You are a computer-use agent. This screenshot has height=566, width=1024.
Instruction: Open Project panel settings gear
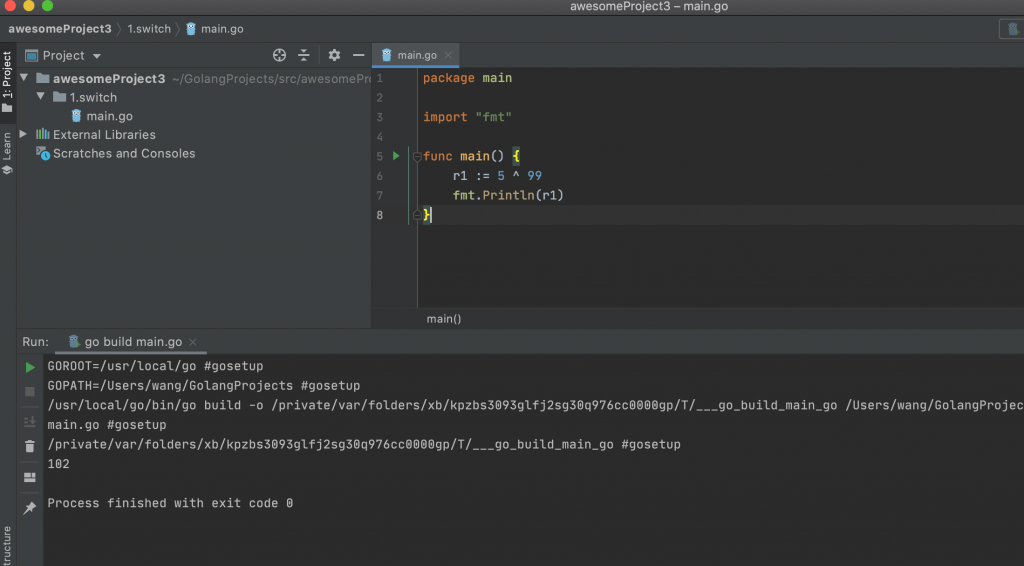pos(334,55)
